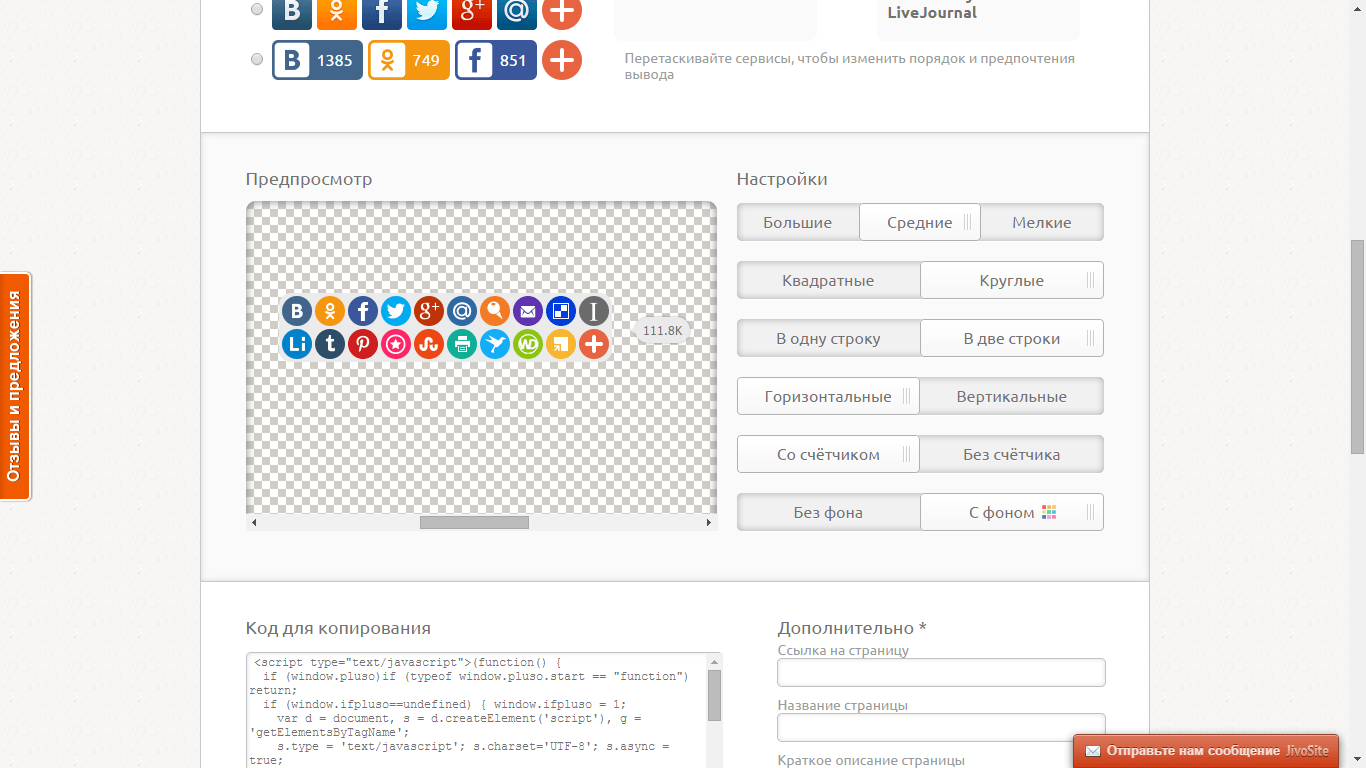Choose the Мелкие size option
This screenshot has width=1366, height=768.
point(1042,222)
